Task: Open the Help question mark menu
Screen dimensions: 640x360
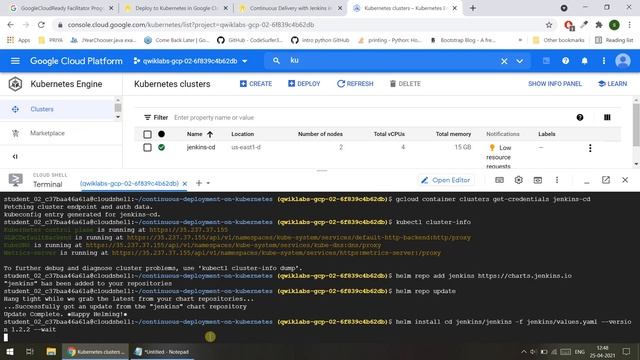Action: pos(565,61)
